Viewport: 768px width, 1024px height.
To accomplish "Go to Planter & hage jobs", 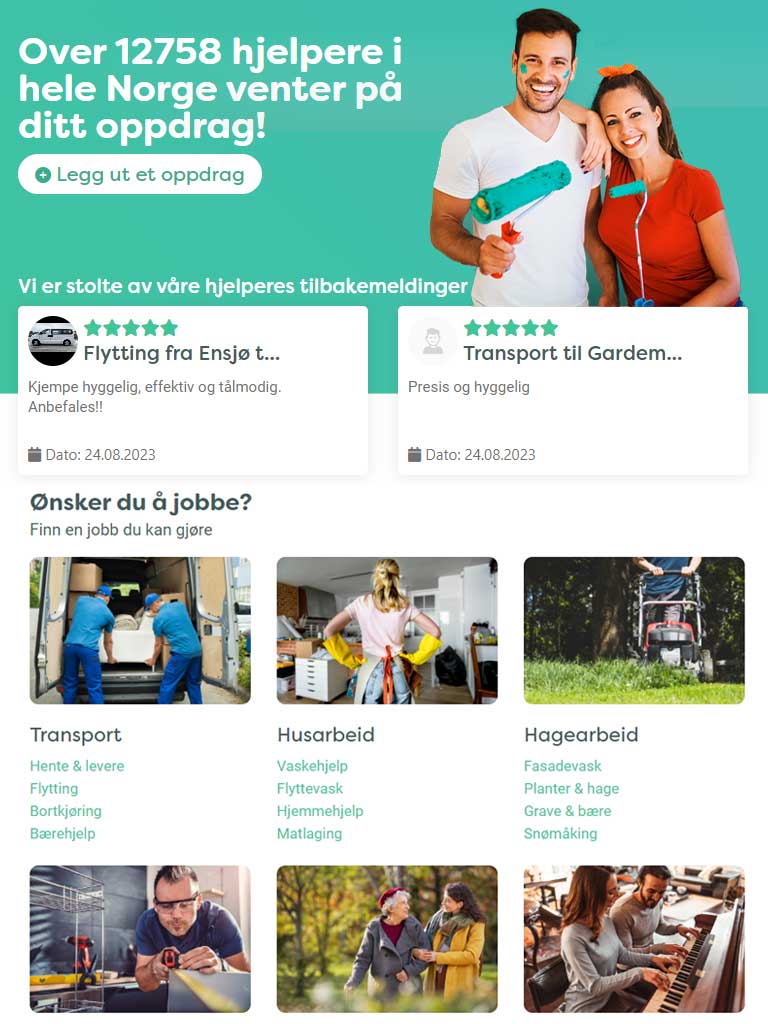I will coord(571,788).
